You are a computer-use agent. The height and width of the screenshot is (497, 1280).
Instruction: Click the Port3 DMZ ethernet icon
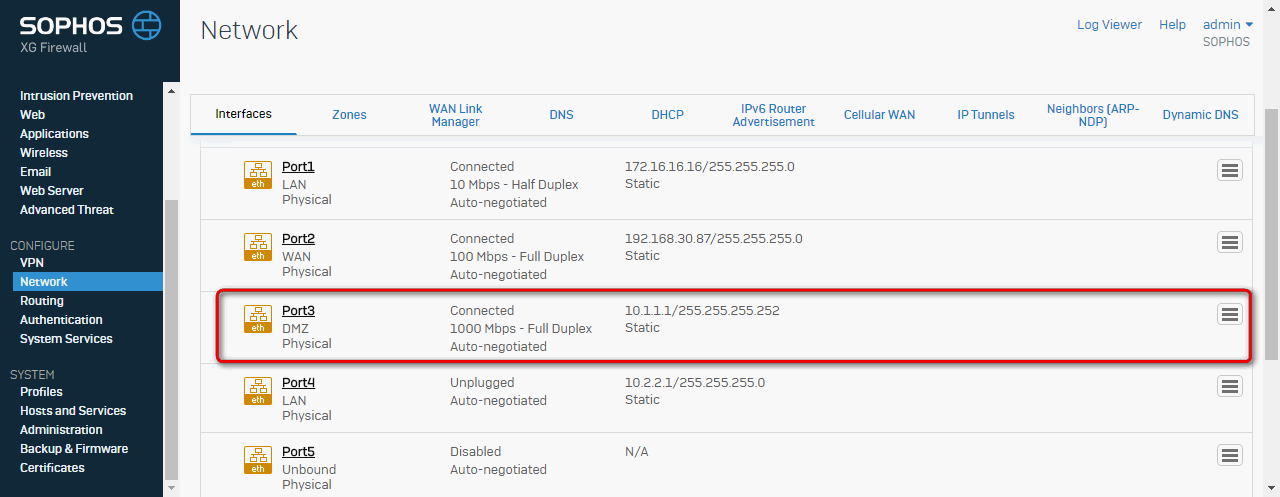point(258,319)
